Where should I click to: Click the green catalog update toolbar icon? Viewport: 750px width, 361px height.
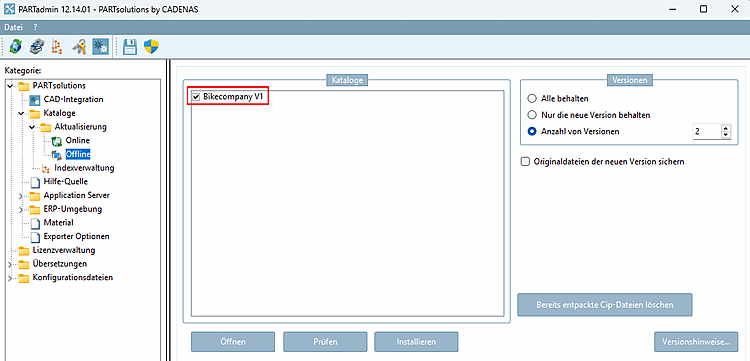tap(16, 46)
